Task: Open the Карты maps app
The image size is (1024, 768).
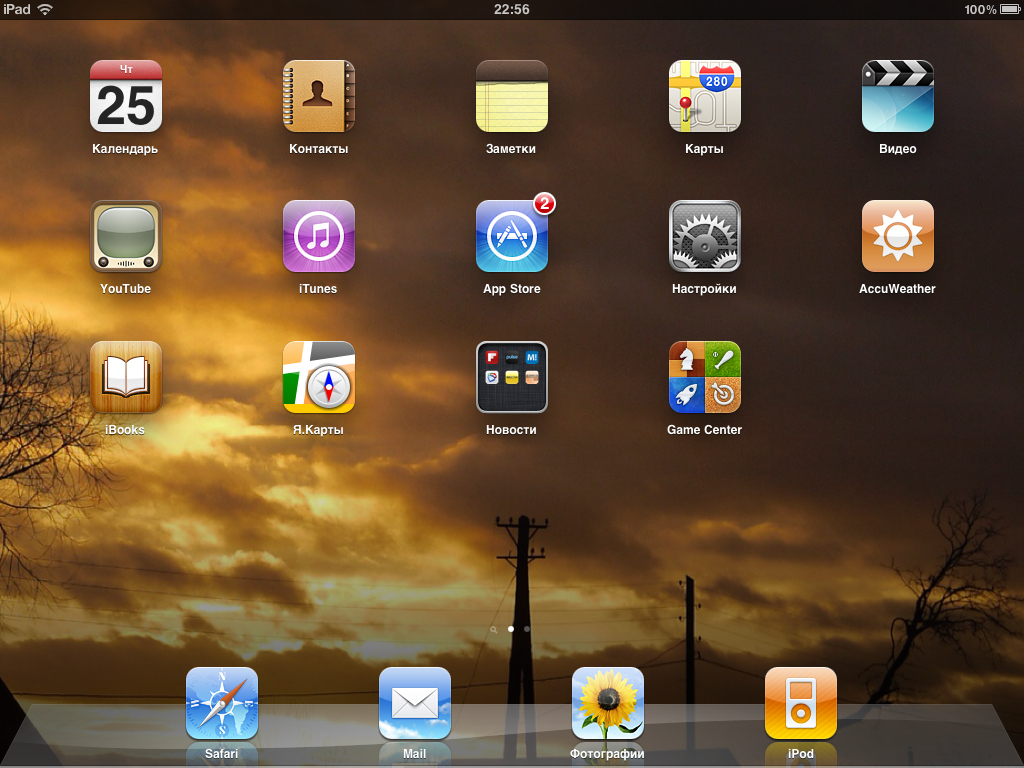Action: tap(705, 97)
